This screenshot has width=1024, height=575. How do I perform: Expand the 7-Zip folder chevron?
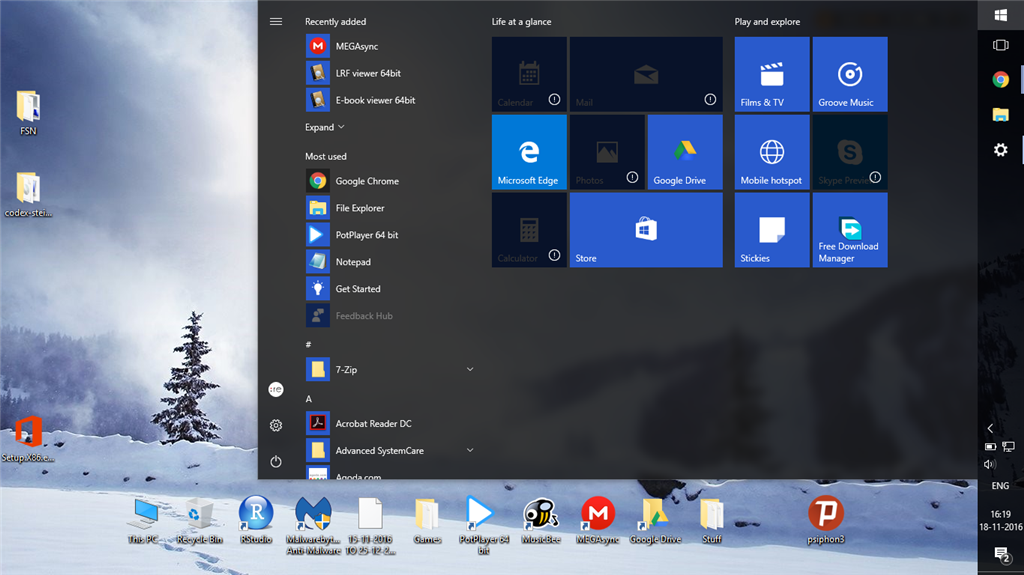tap(470, 369)
